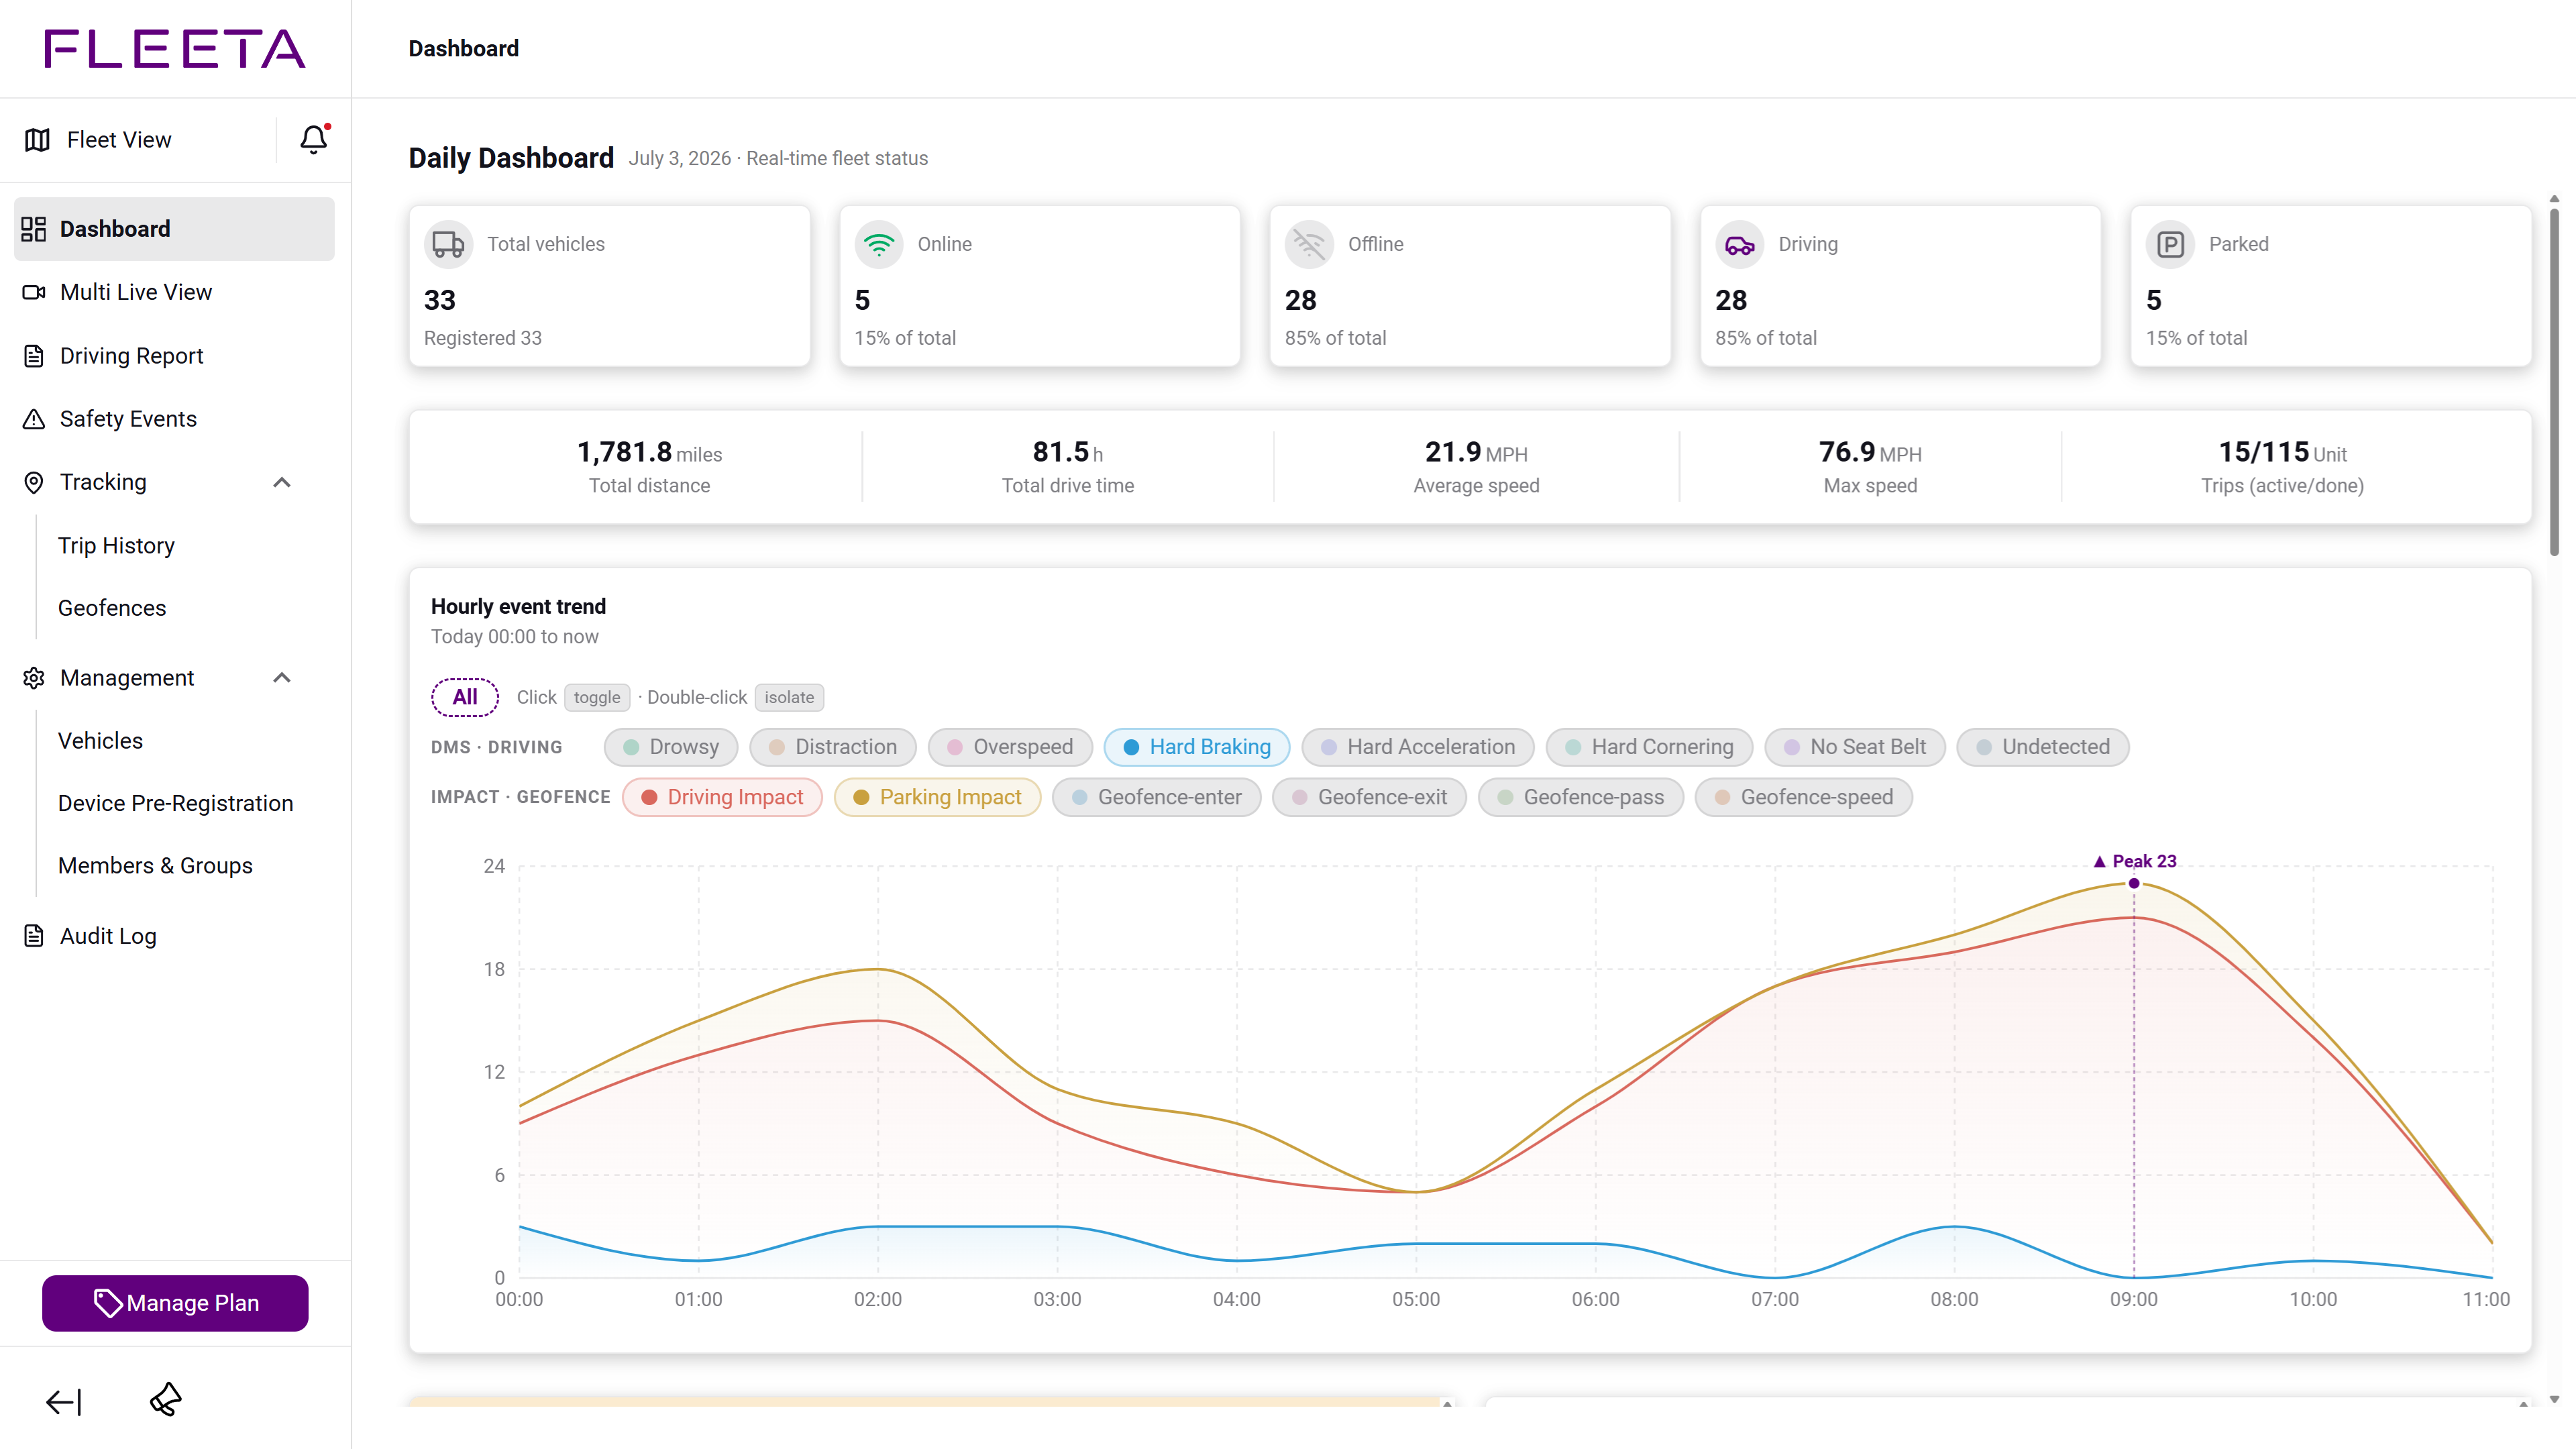Click the Offline wifi-off icon
This screenshot has height=1449, width=2576.
tap(1309, 244)
